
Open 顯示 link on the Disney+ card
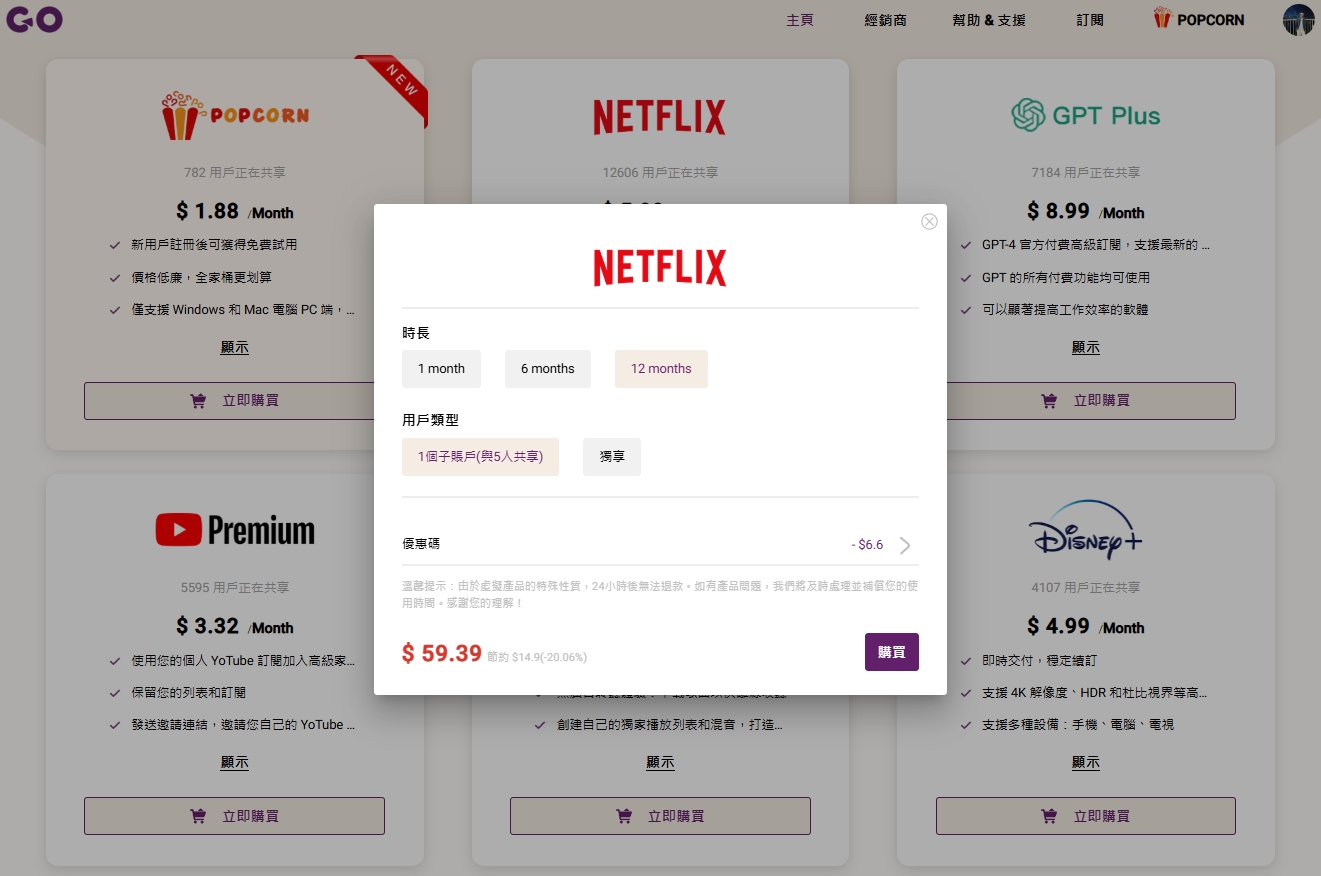click(x=1086, y=763)
